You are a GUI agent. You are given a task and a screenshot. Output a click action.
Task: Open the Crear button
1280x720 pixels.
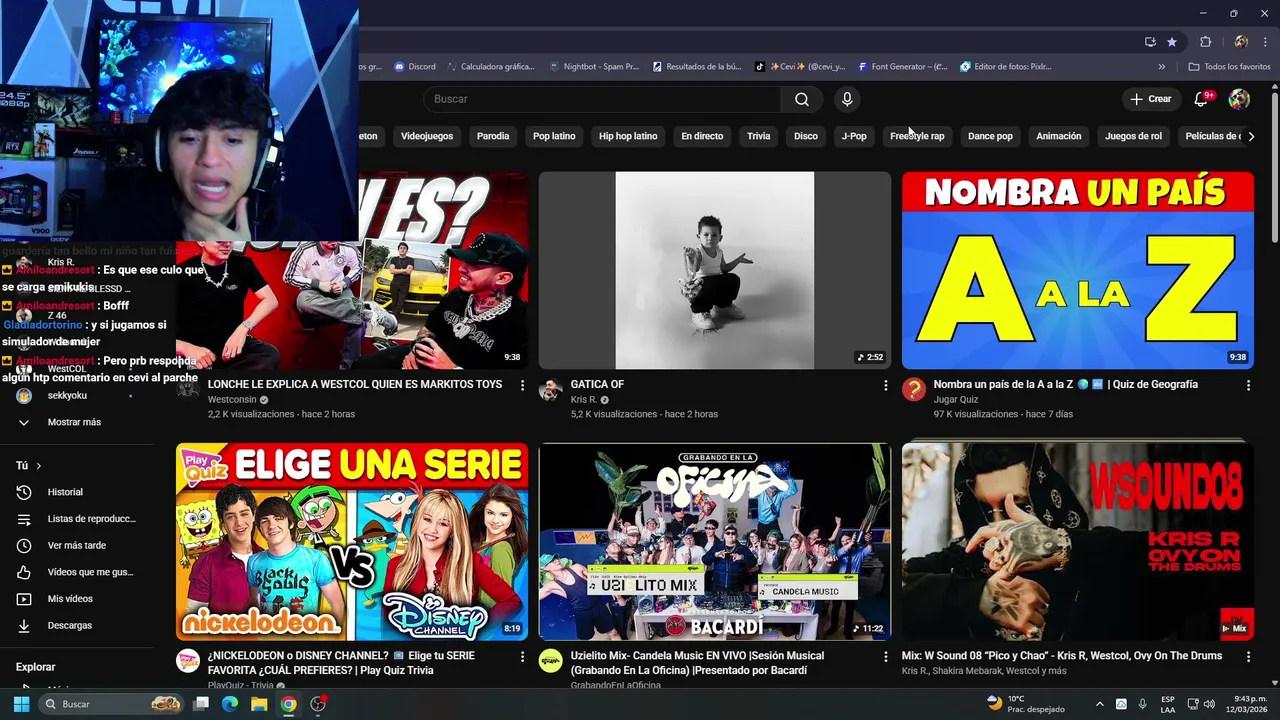coord(1150,99)
